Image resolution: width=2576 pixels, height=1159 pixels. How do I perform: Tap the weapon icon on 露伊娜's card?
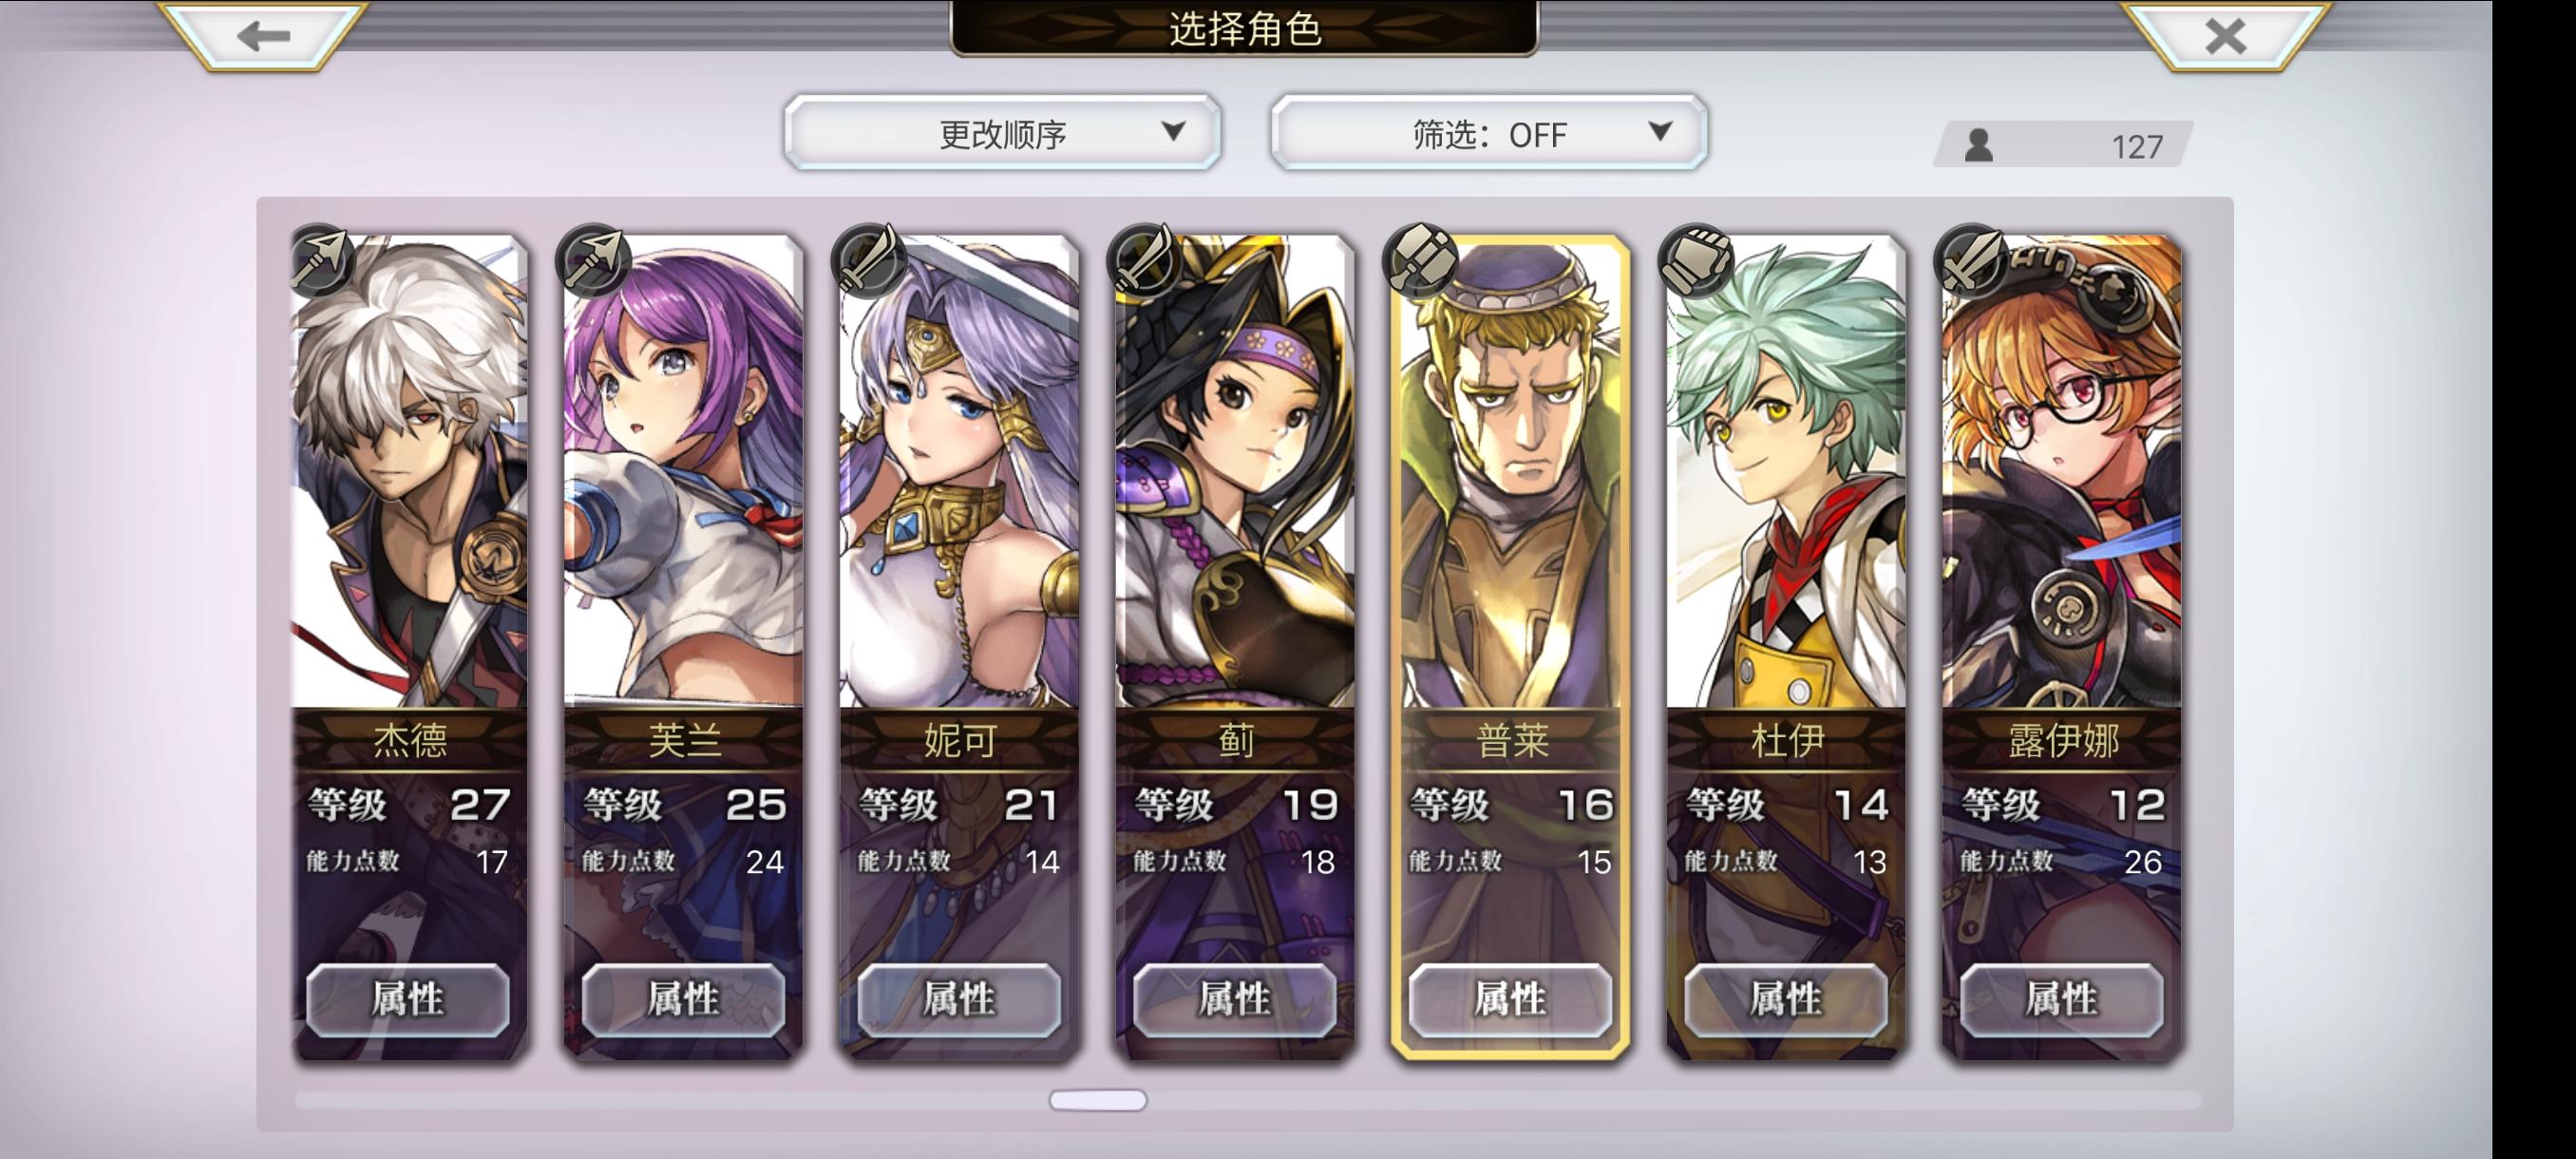coord(1973,259)
